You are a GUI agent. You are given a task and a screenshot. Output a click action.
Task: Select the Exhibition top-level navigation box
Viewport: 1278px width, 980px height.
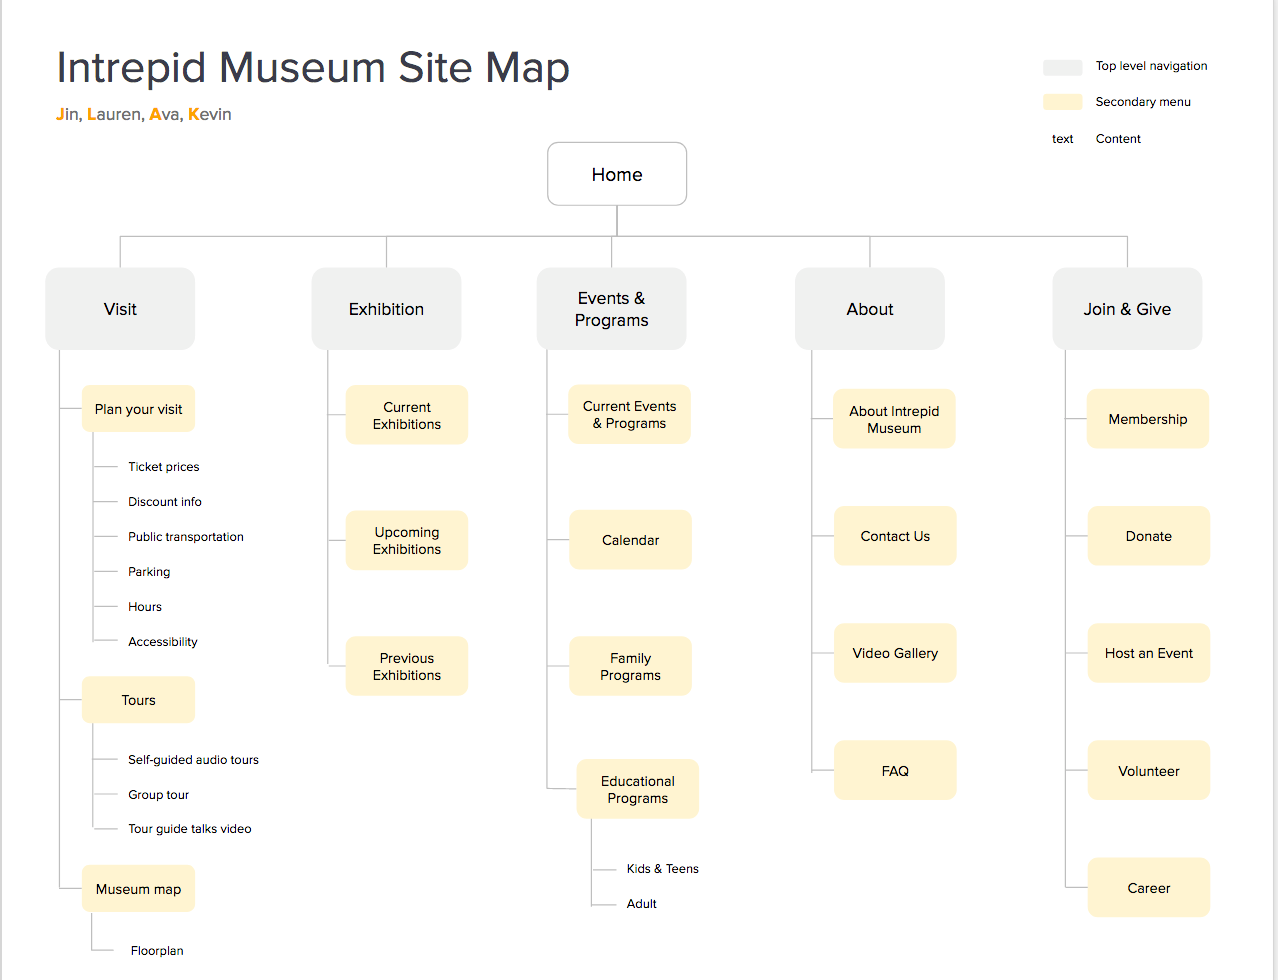[x=386, y=309]
